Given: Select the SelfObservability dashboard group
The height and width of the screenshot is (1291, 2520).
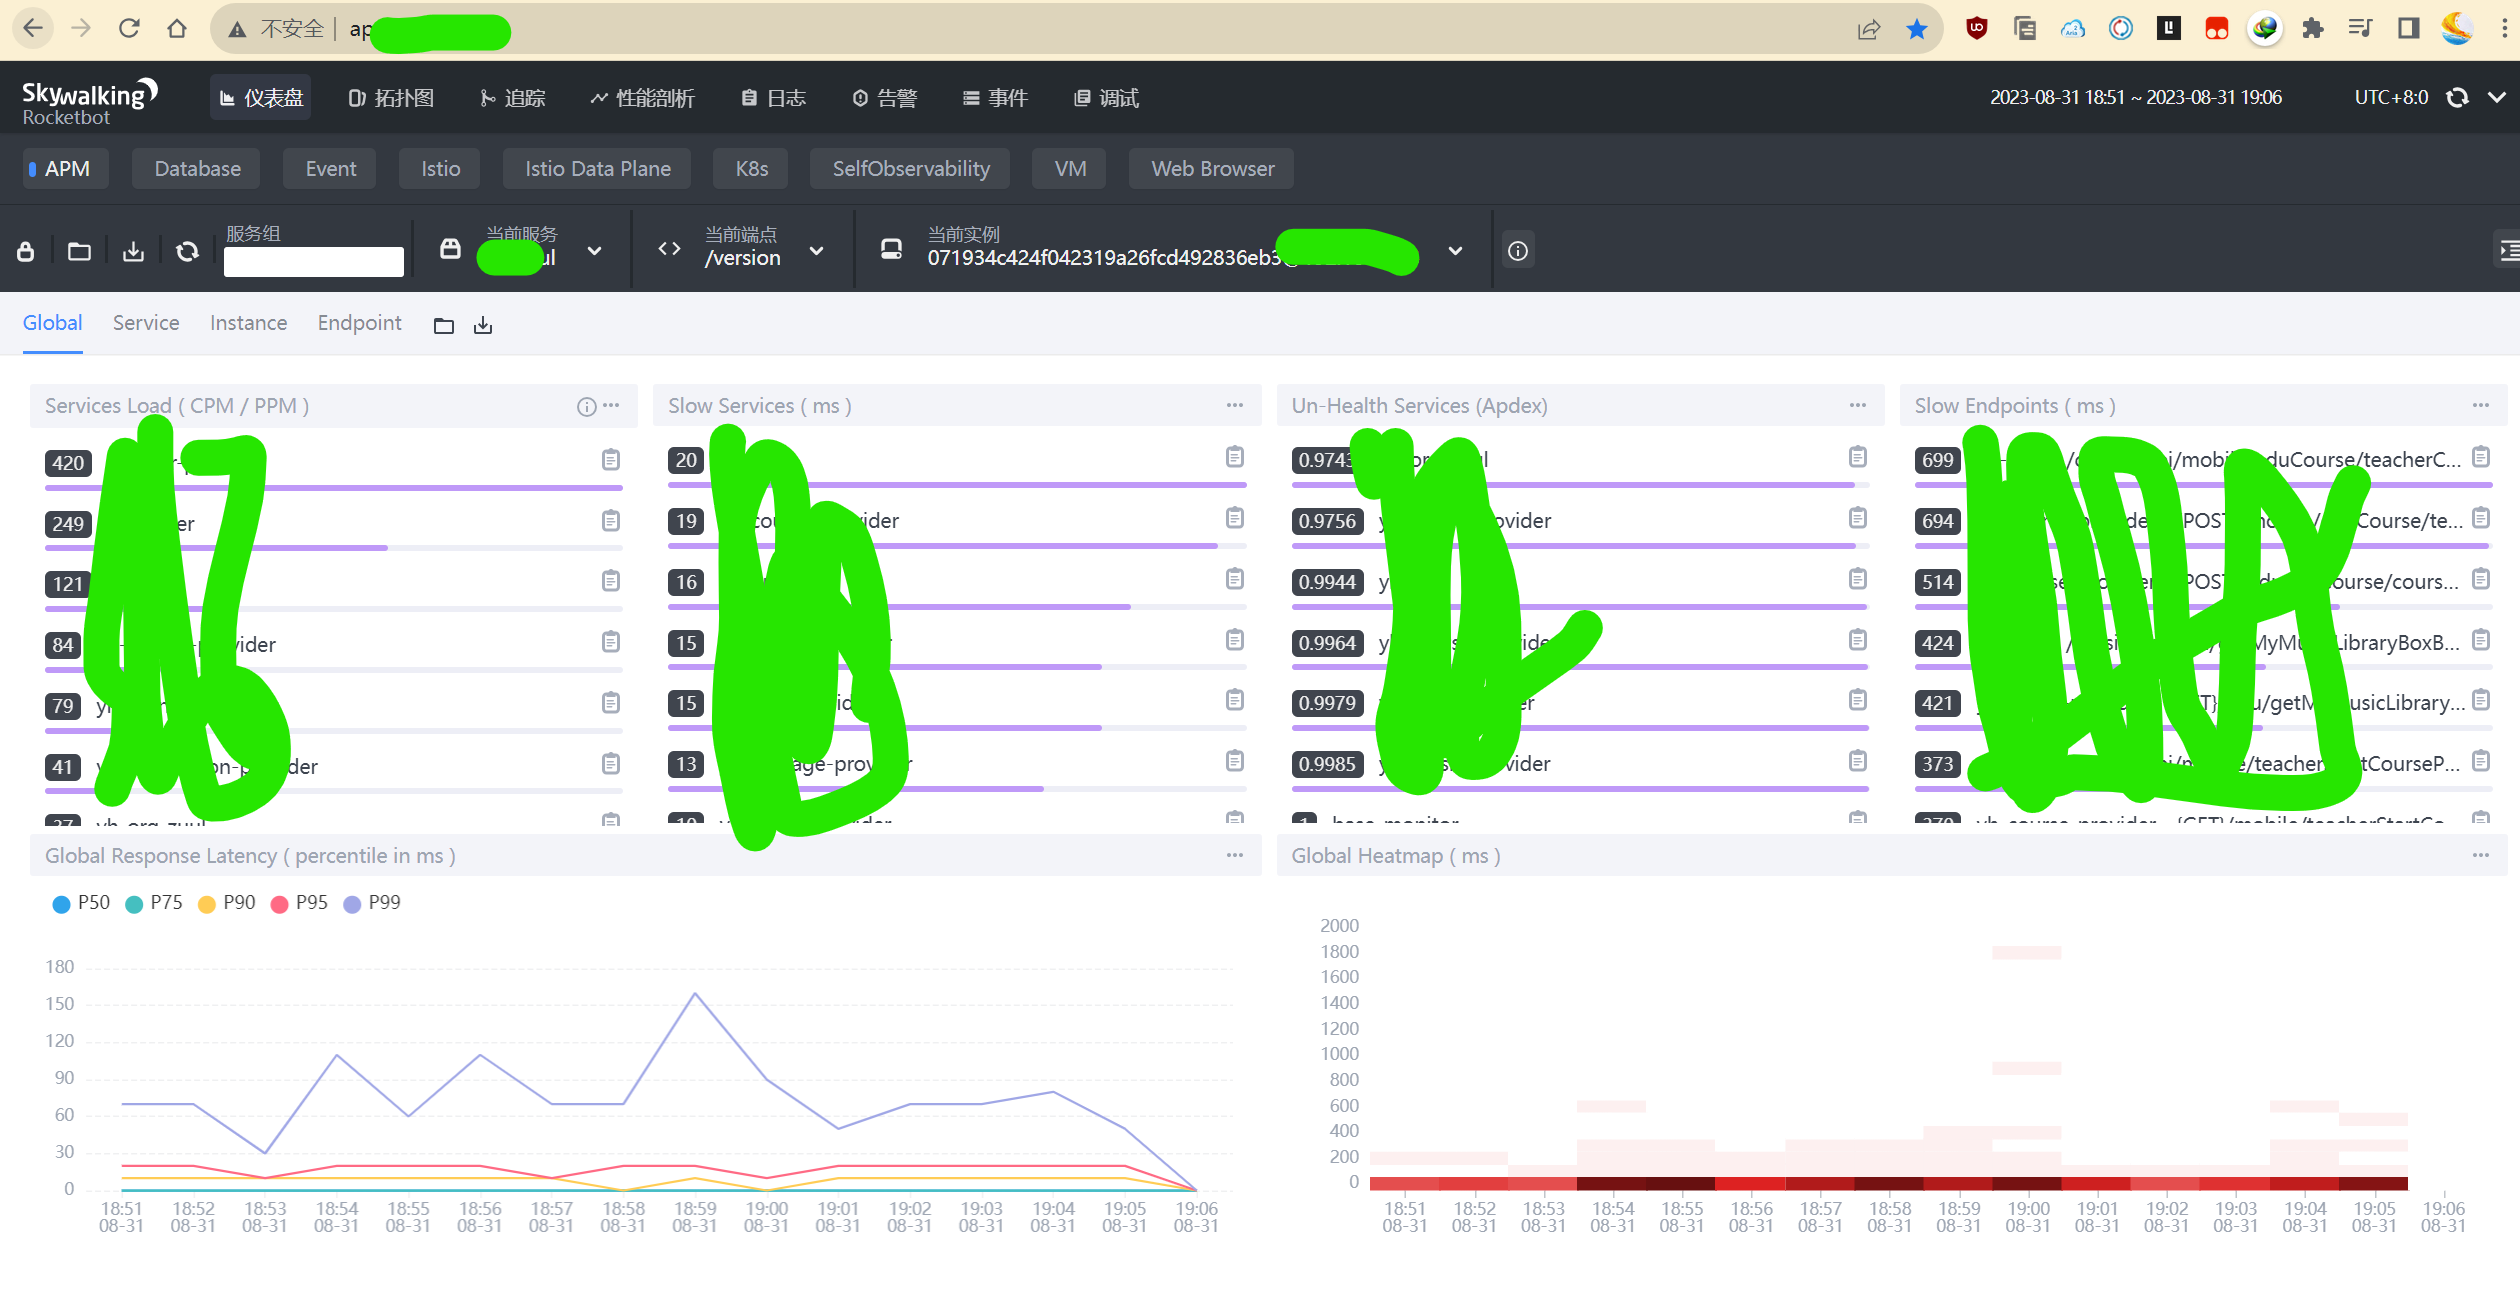Looking at the screenshot, I should (x=910, y=169).
